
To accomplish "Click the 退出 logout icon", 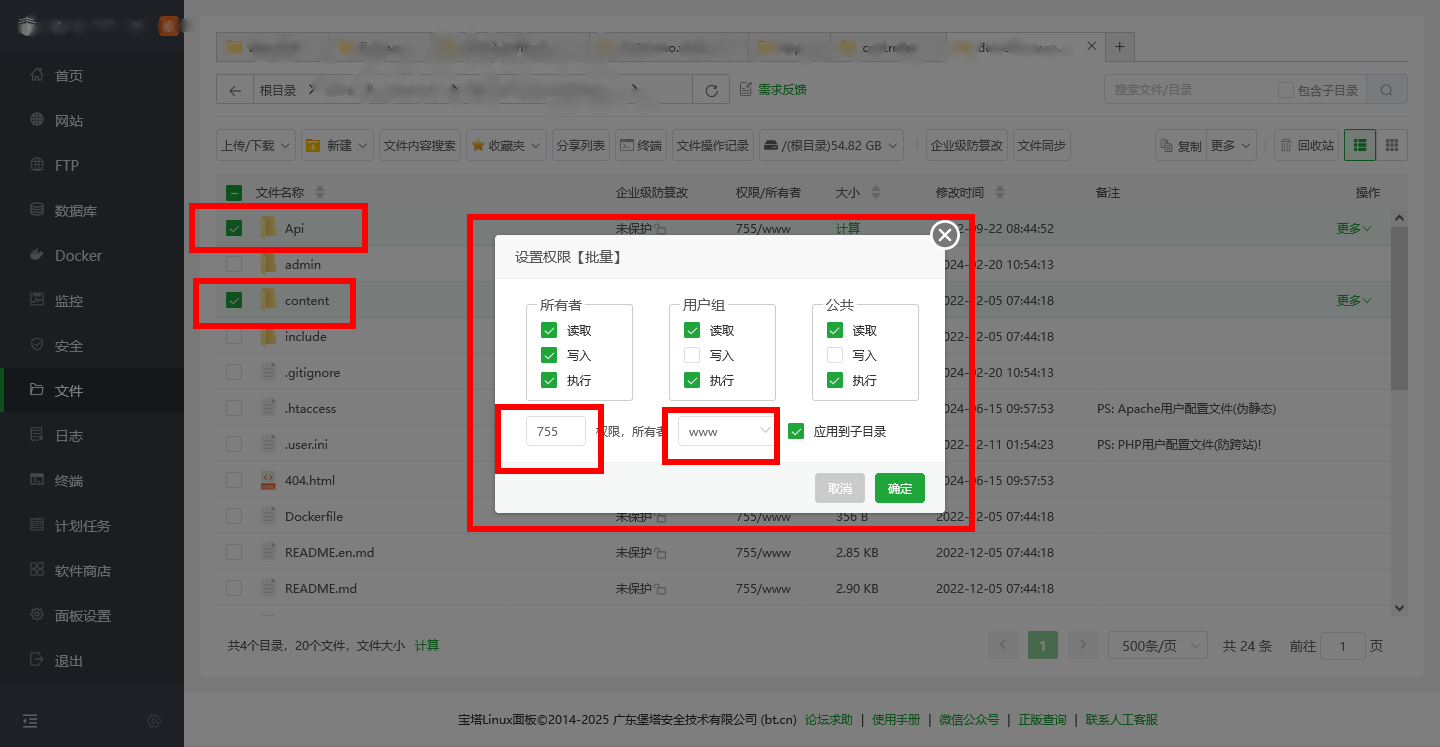I will click(37, 660).
